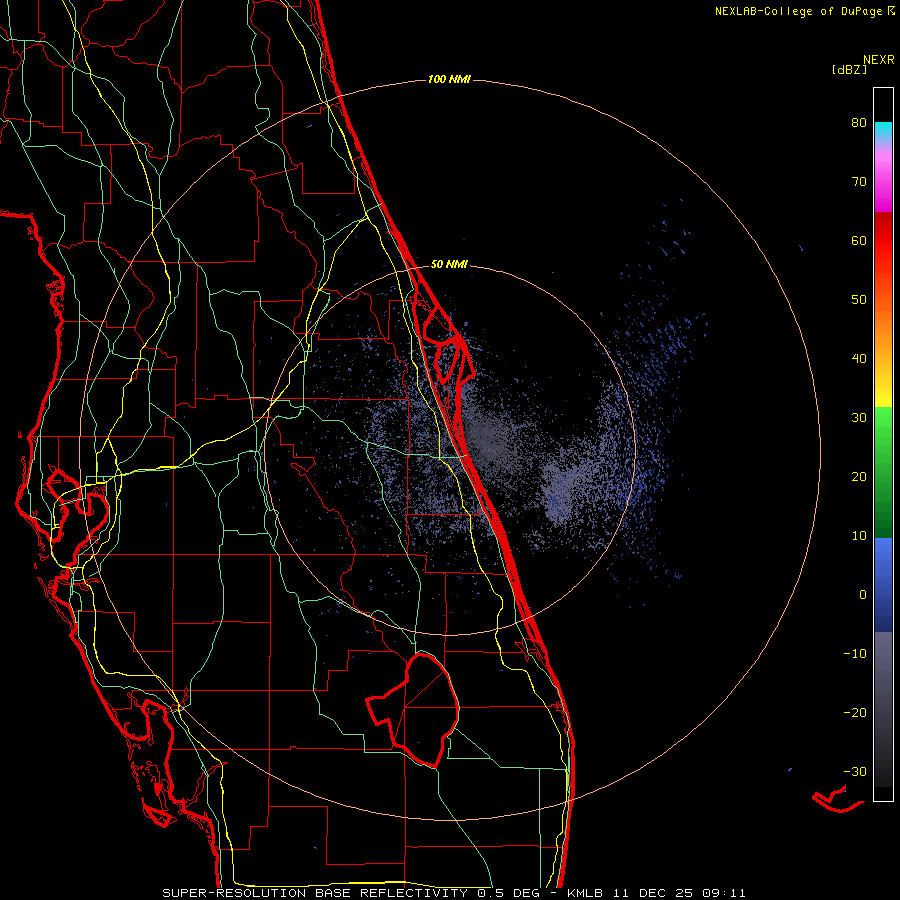
Task: Click the 10 value on the dBZ scale
Action: (x=859, y=536)
